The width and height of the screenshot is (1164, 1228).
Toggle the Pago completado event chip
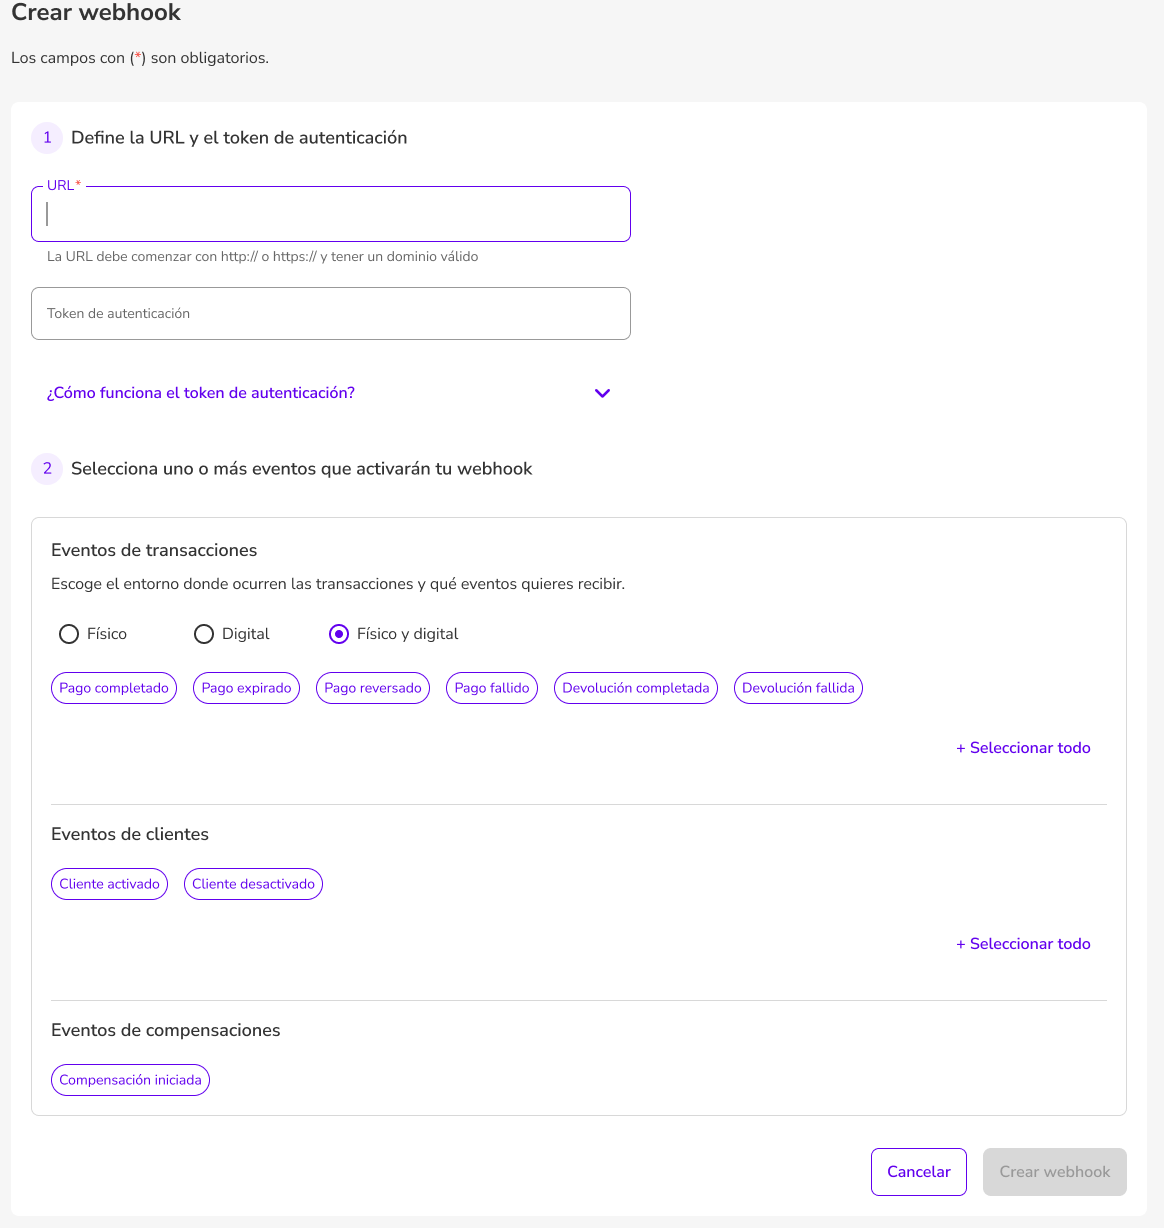[x=114, y=688]
